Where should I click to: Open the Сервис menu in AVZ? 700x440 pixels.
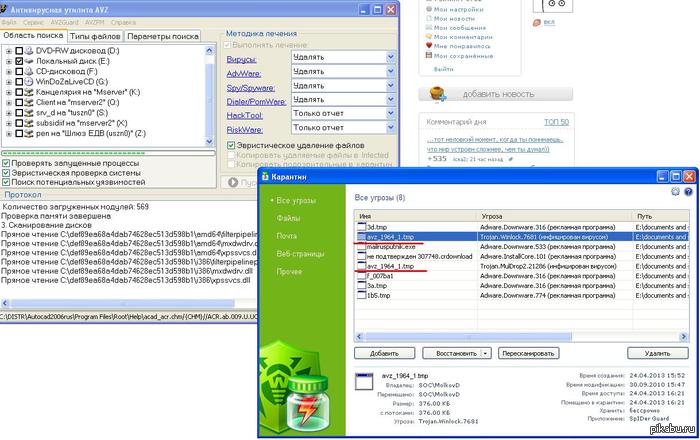pos(34,20)
